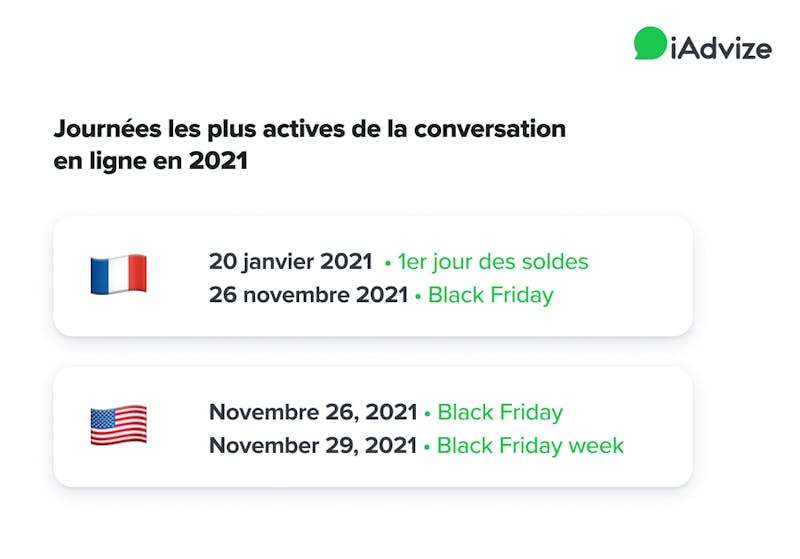This screenshot has height=559, width=800.
Task: Open the US Black Friday green label
Action: (x=500, y=412)
